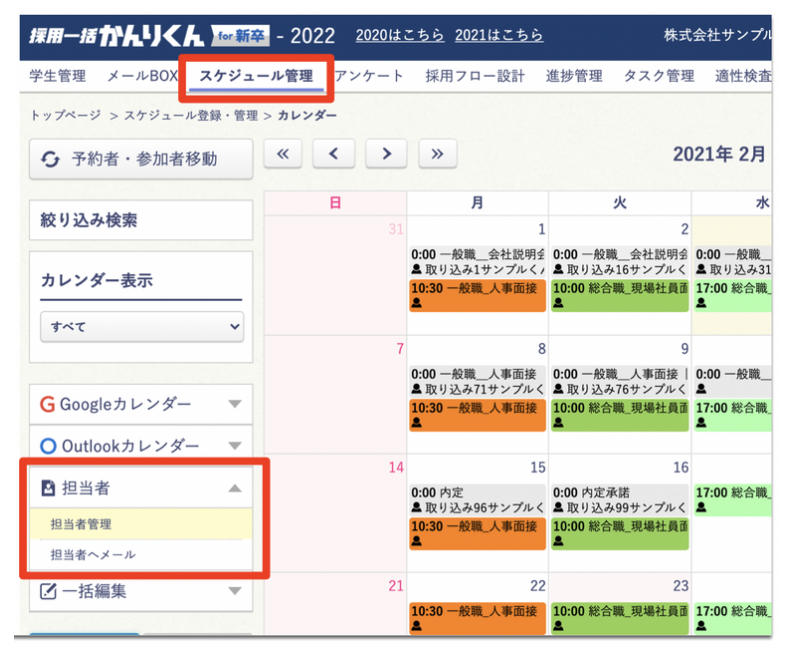This screenshot has width=790, height=646.
Task: Advance to next month with single-right arrow
Action: coord(386,154)
